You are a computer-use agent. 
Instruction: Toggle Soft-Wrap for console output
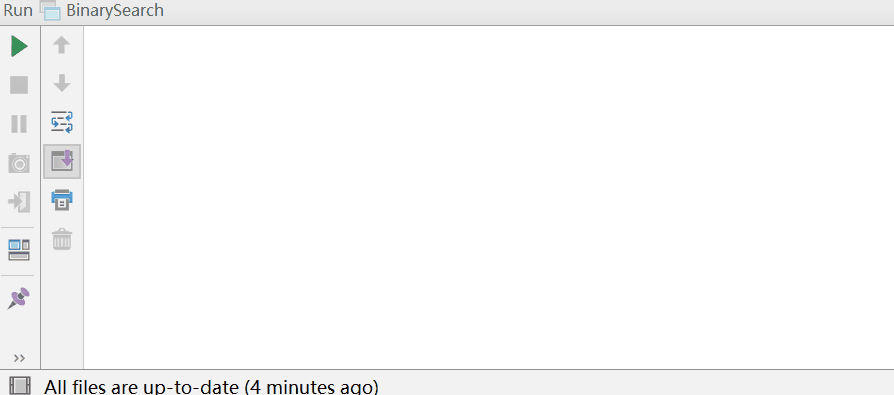[62, 122]
